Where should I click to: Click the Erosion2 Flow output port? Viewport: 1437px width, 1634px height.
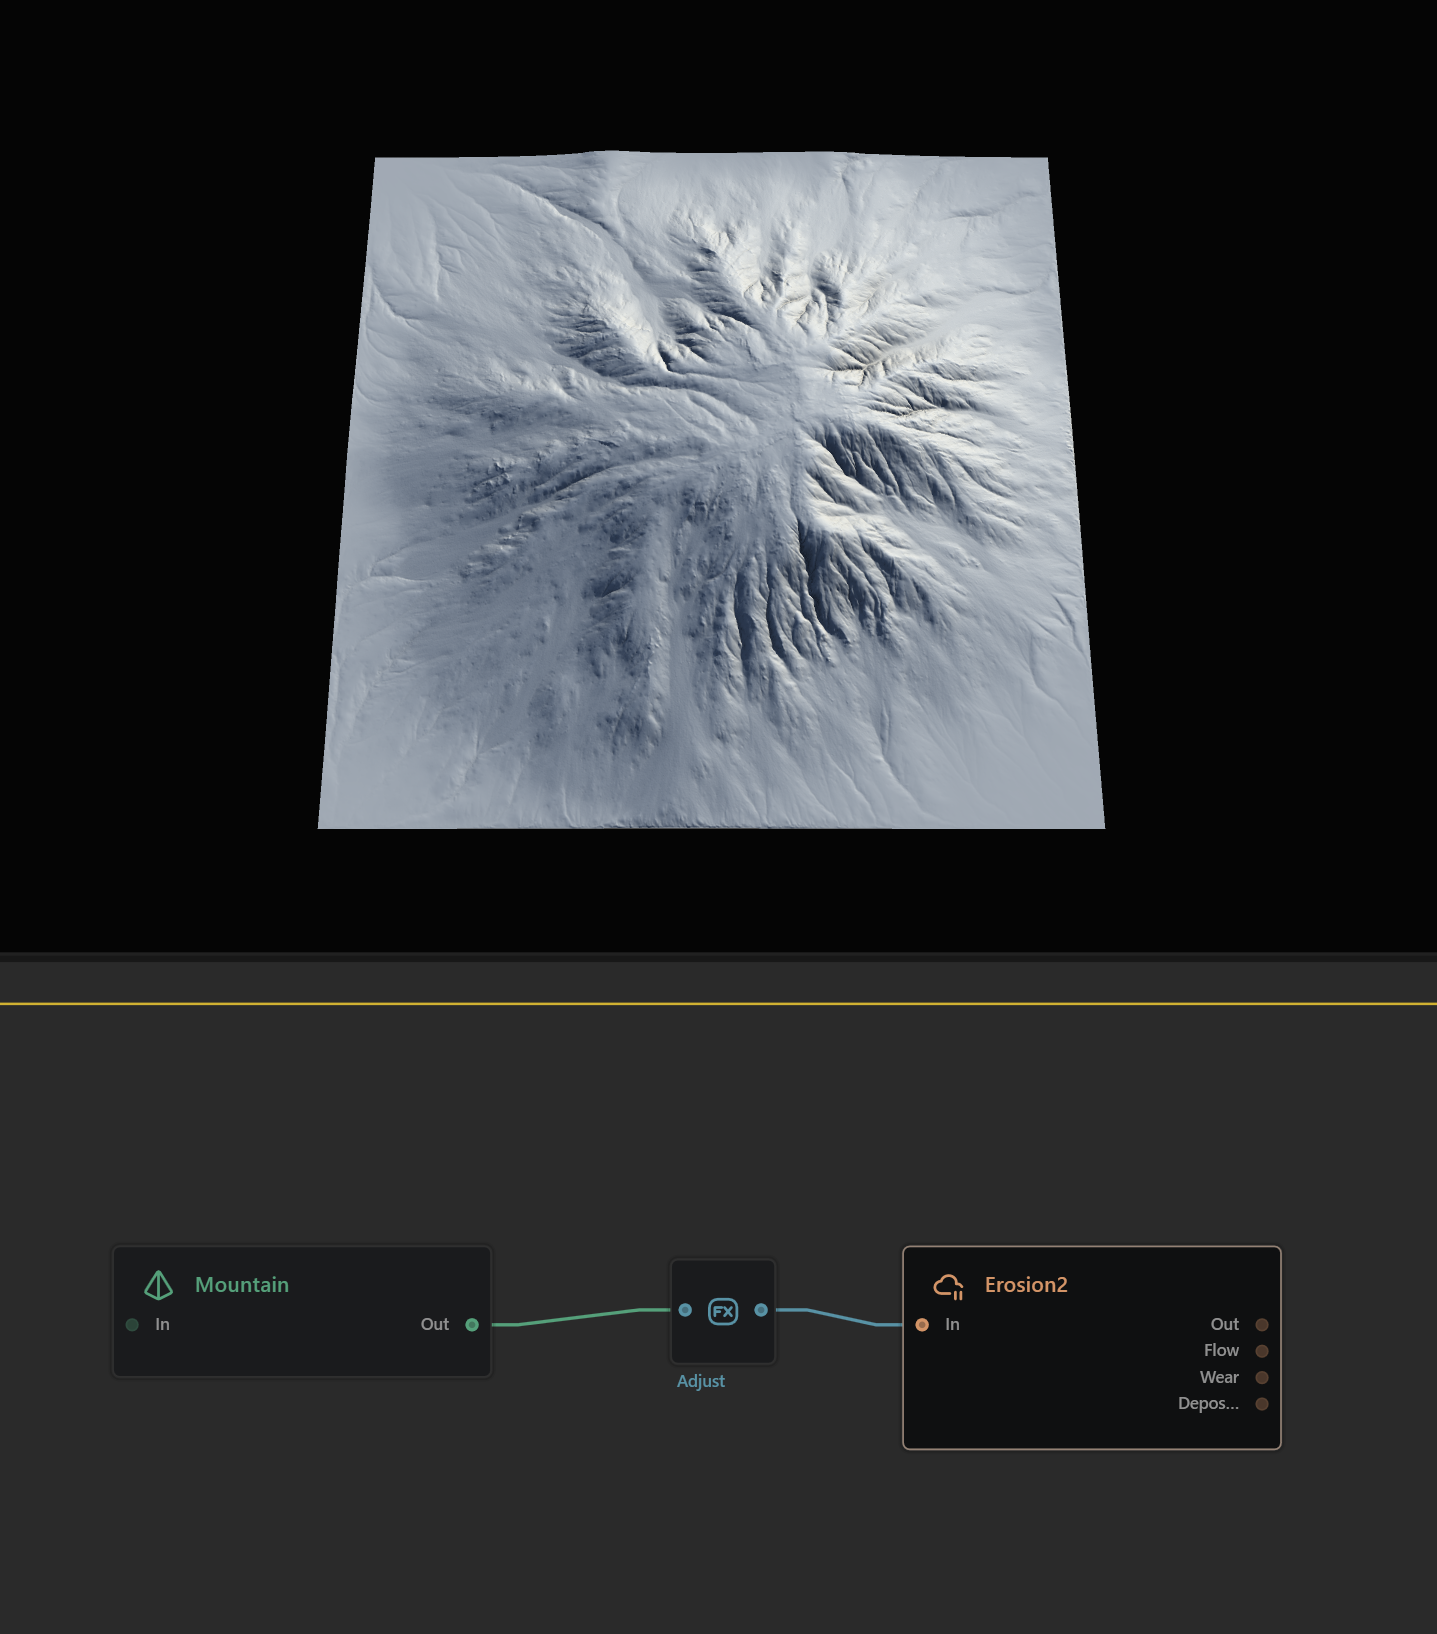(1262, 1351)
